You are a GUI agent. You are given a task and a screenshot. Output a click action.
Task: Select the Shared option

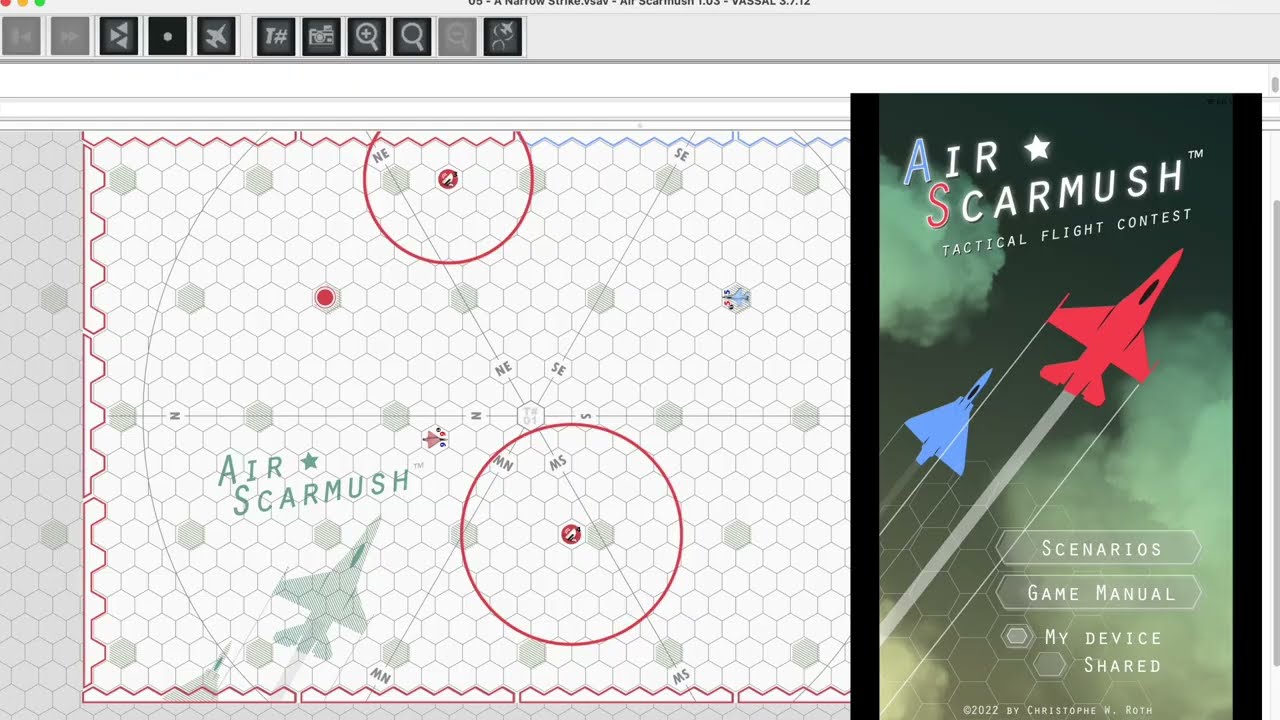coord(1100,665)
